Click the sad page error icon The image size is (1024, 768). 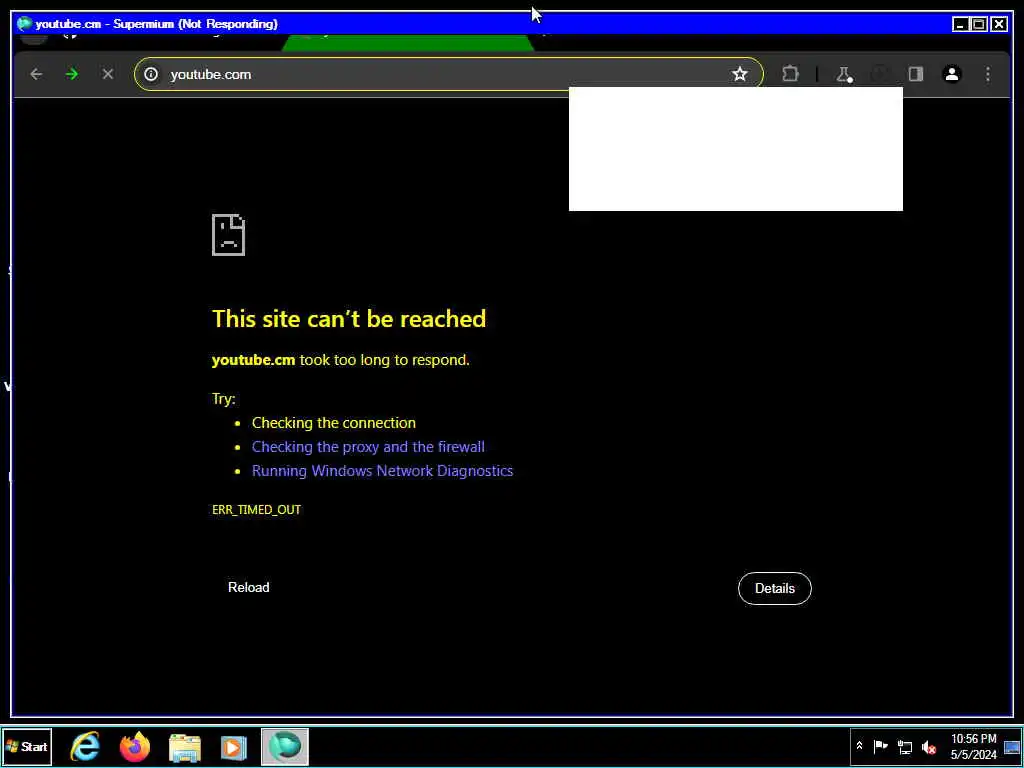(229, 234)
